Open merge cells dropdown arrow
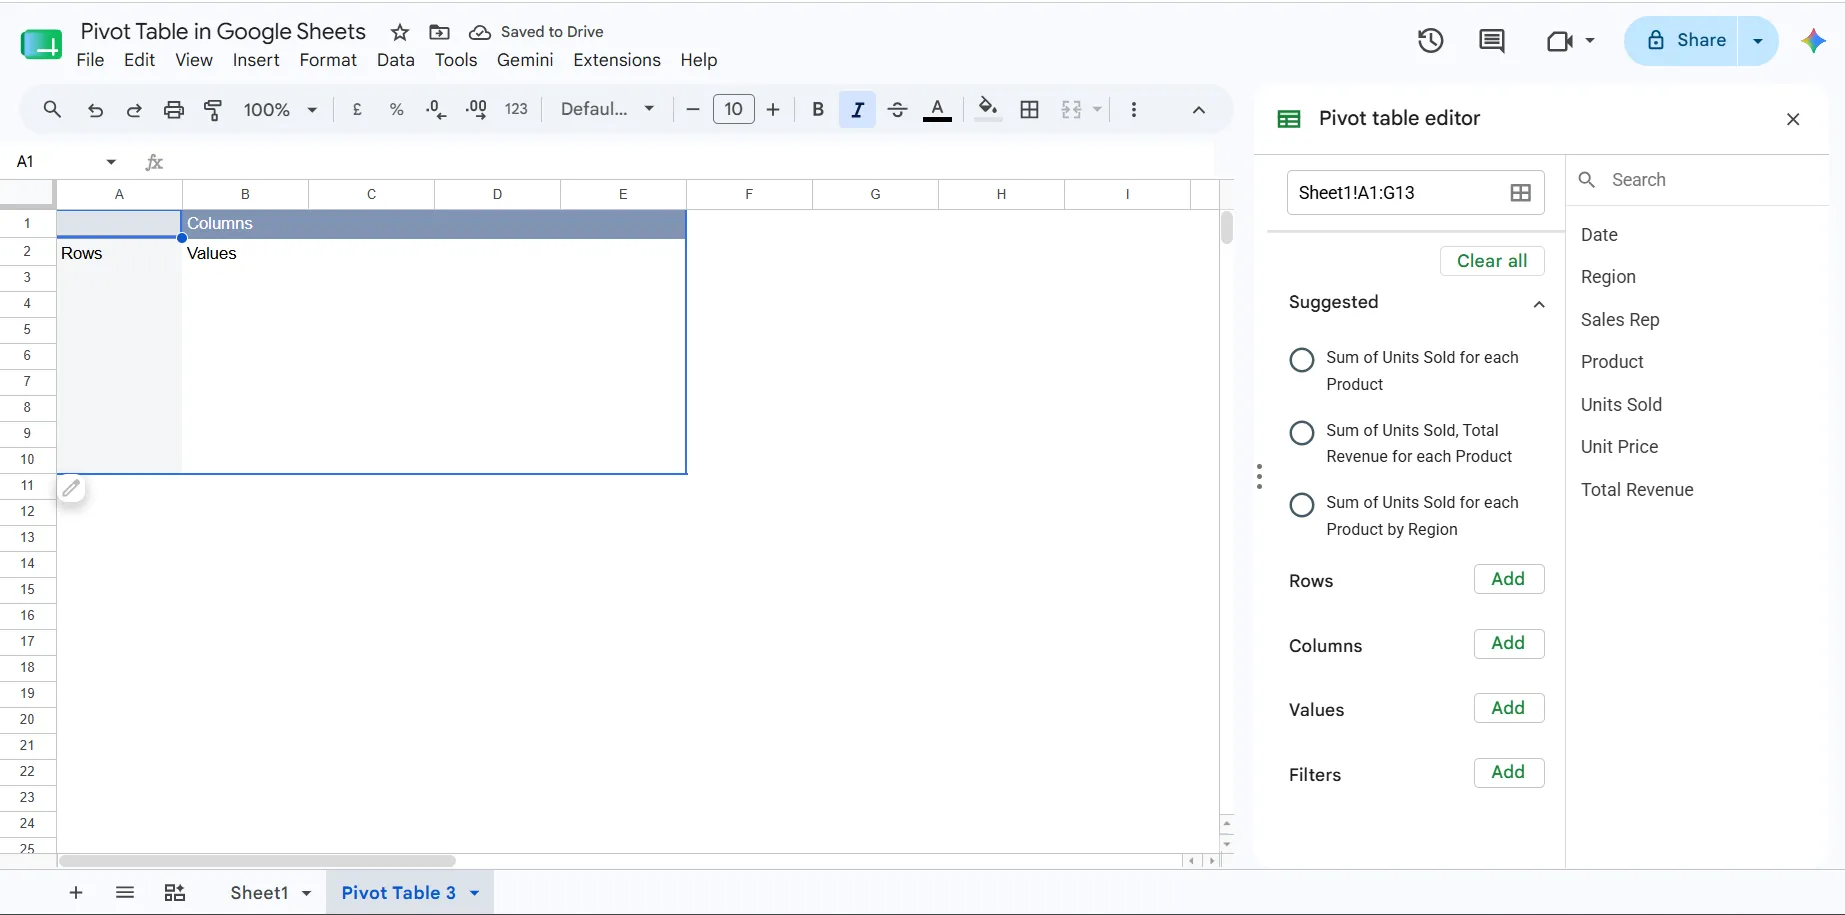The image size is (1845, 915). coord(1097,110)
